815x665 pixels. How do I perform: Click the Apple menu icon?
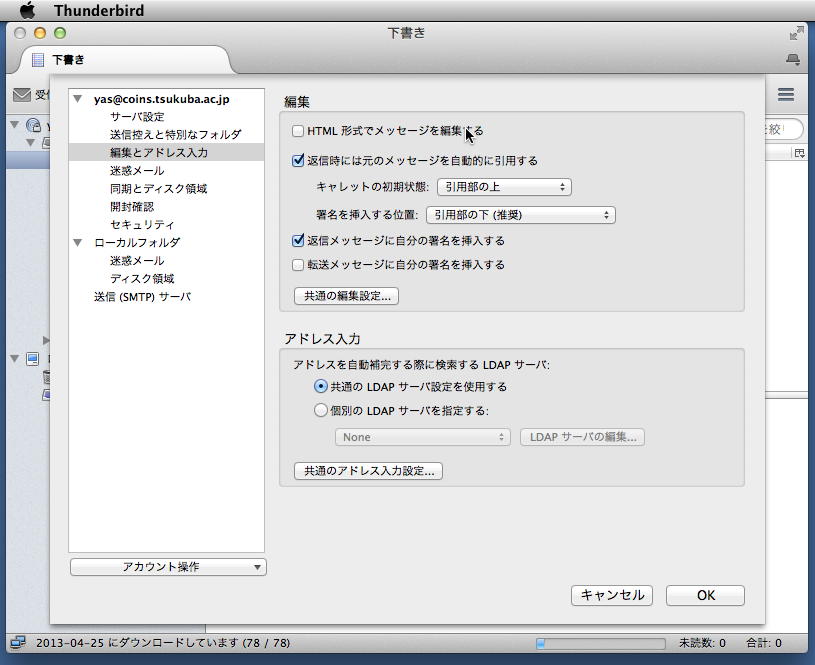(28, 10)
